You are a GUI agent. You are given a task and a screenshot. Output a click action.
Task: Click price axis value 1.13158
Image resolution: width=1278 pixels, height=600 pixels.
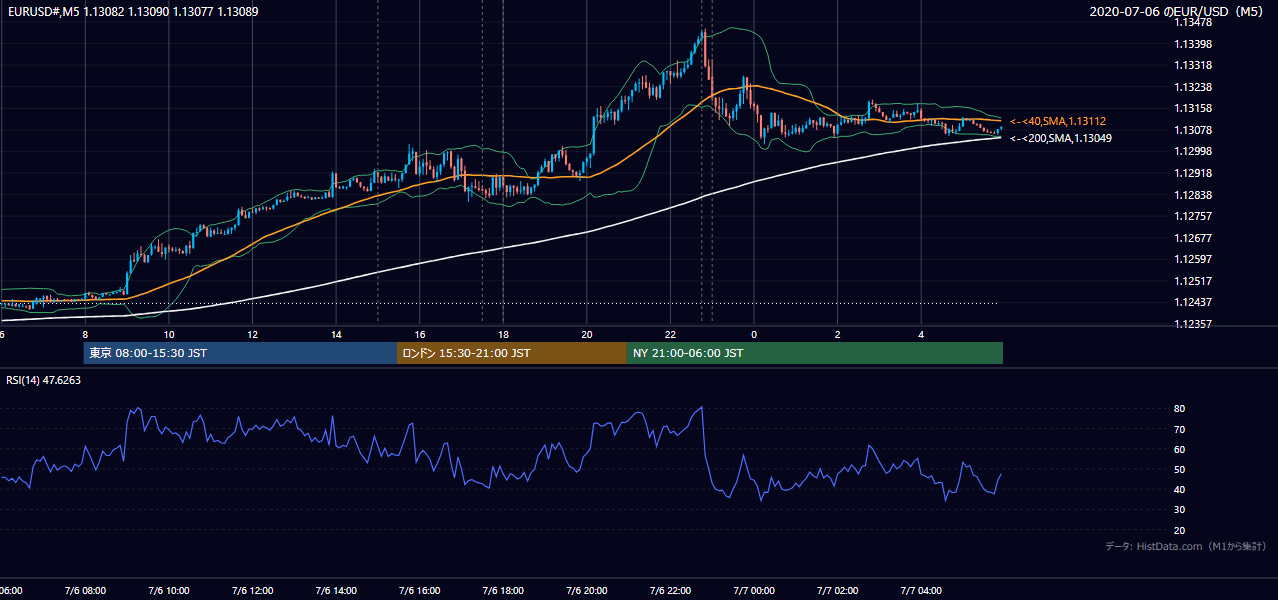pos(1193,108)
